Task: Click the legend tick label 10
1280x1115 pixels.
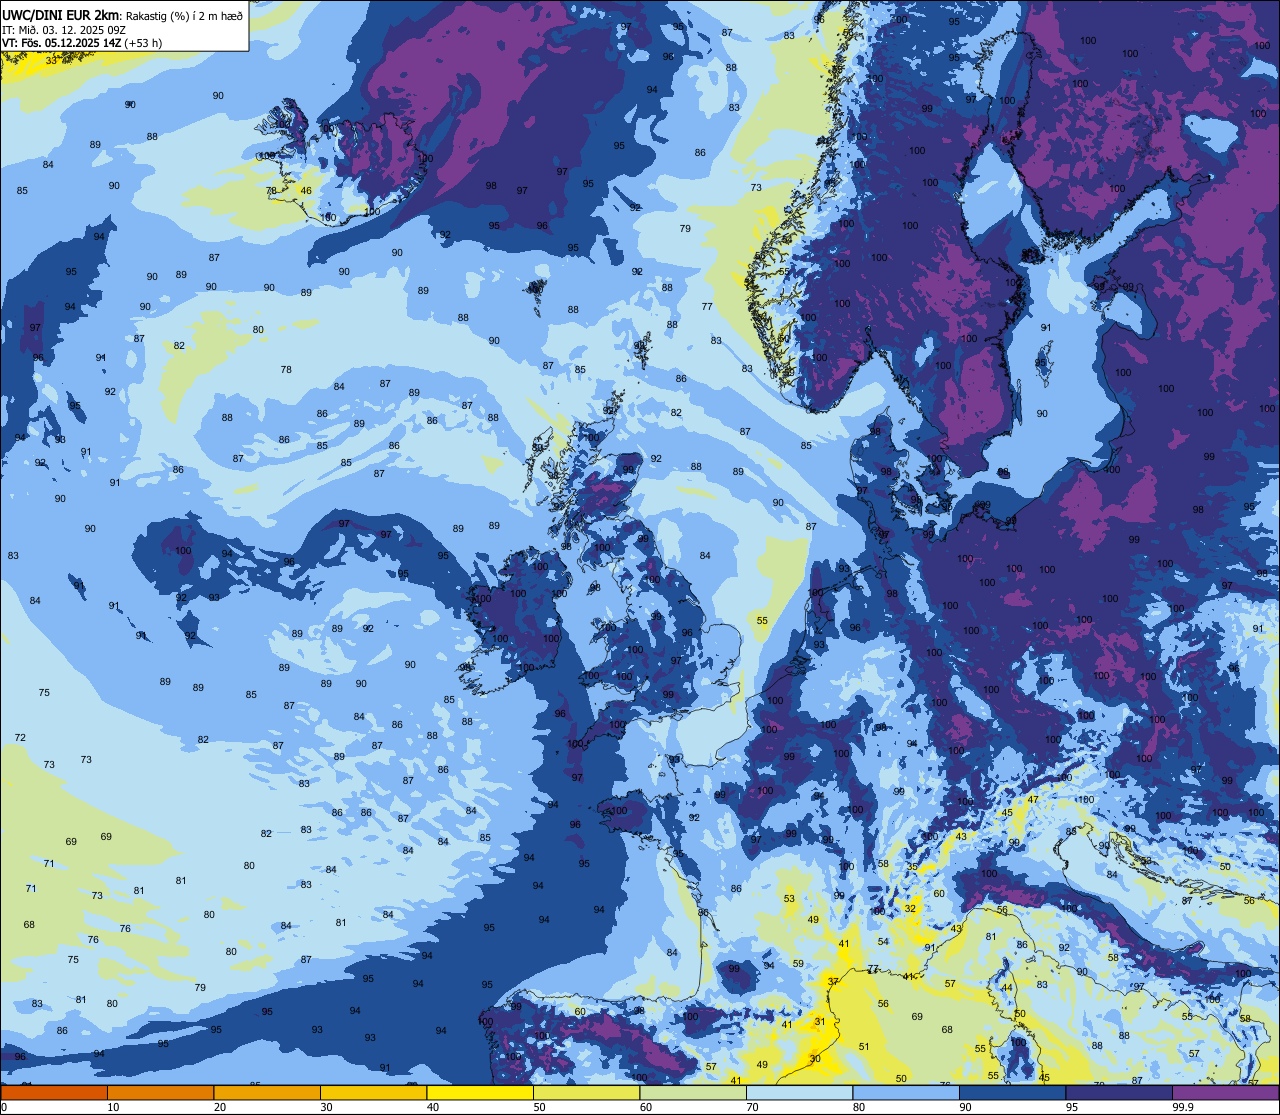Action: point(113,1107)
